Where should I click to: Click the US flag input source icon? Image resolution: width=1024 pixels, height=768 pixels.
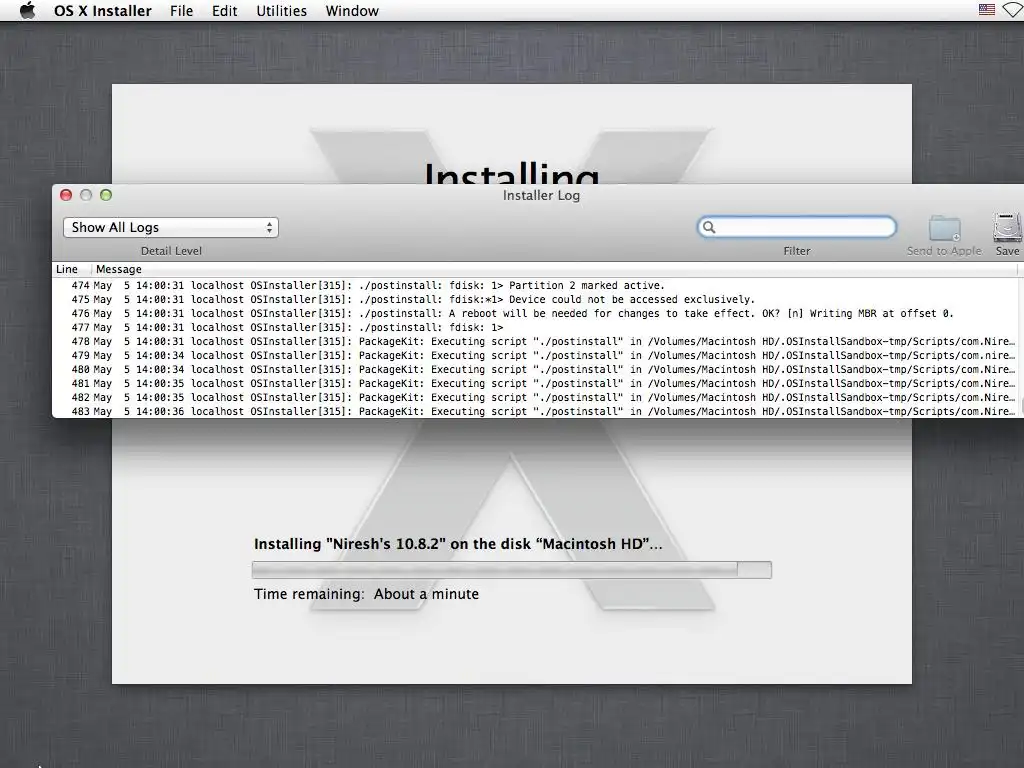click(x=987, y=10)
